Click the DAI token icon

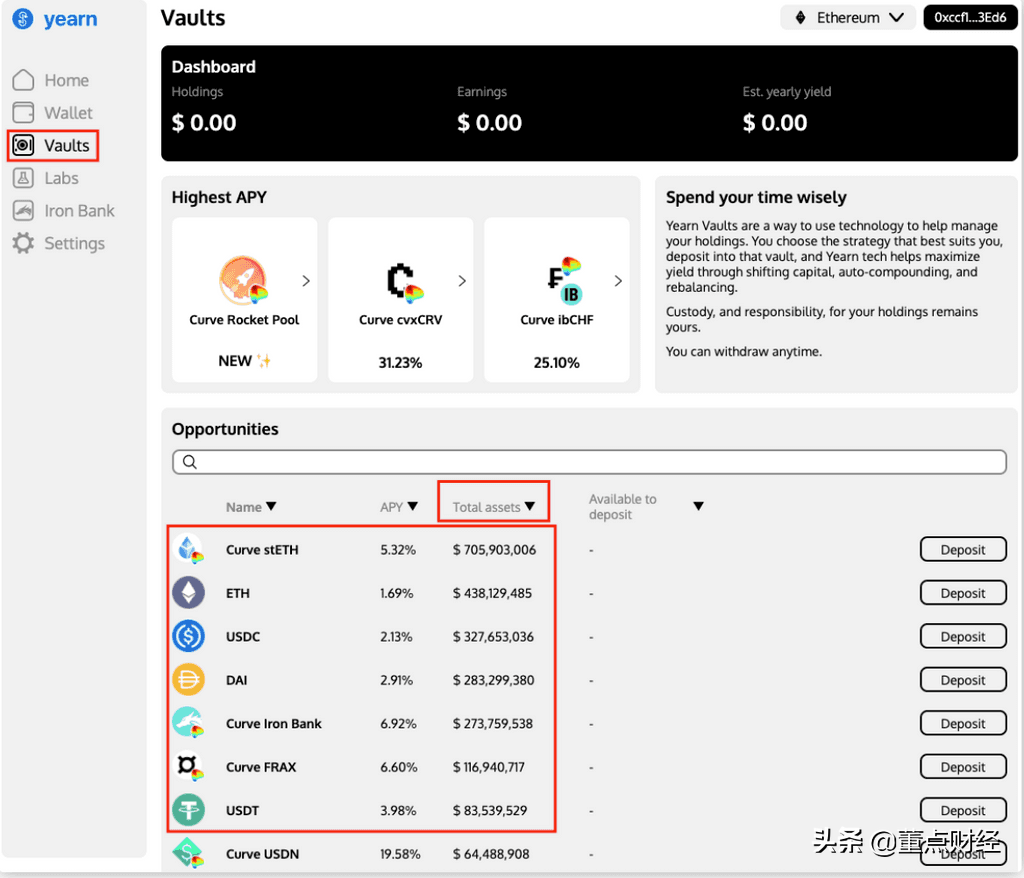coord(189,679)
